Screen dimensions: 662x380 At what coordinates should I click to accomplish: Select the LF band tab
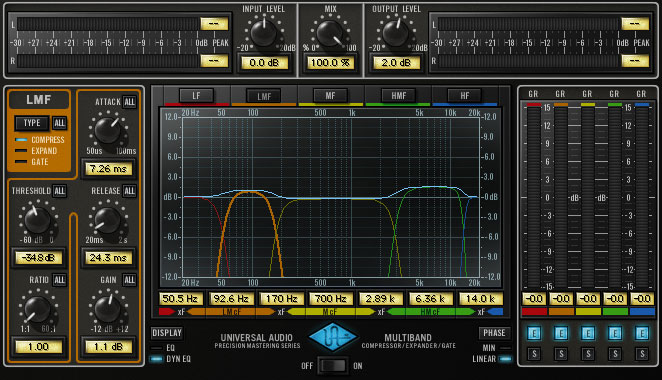[196, 96]
